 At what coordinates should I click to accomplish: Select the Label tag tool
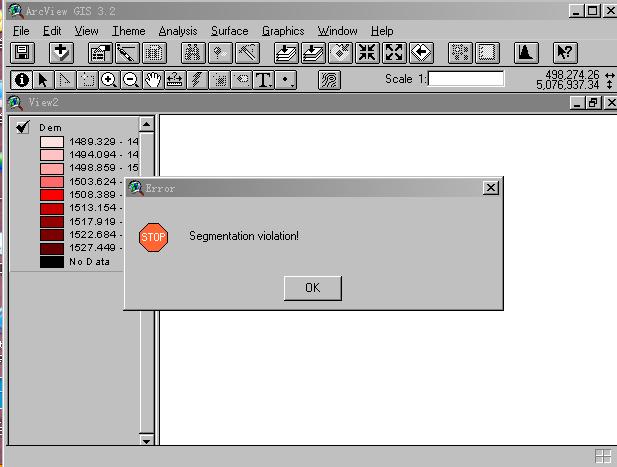click(x=241, y=80)
